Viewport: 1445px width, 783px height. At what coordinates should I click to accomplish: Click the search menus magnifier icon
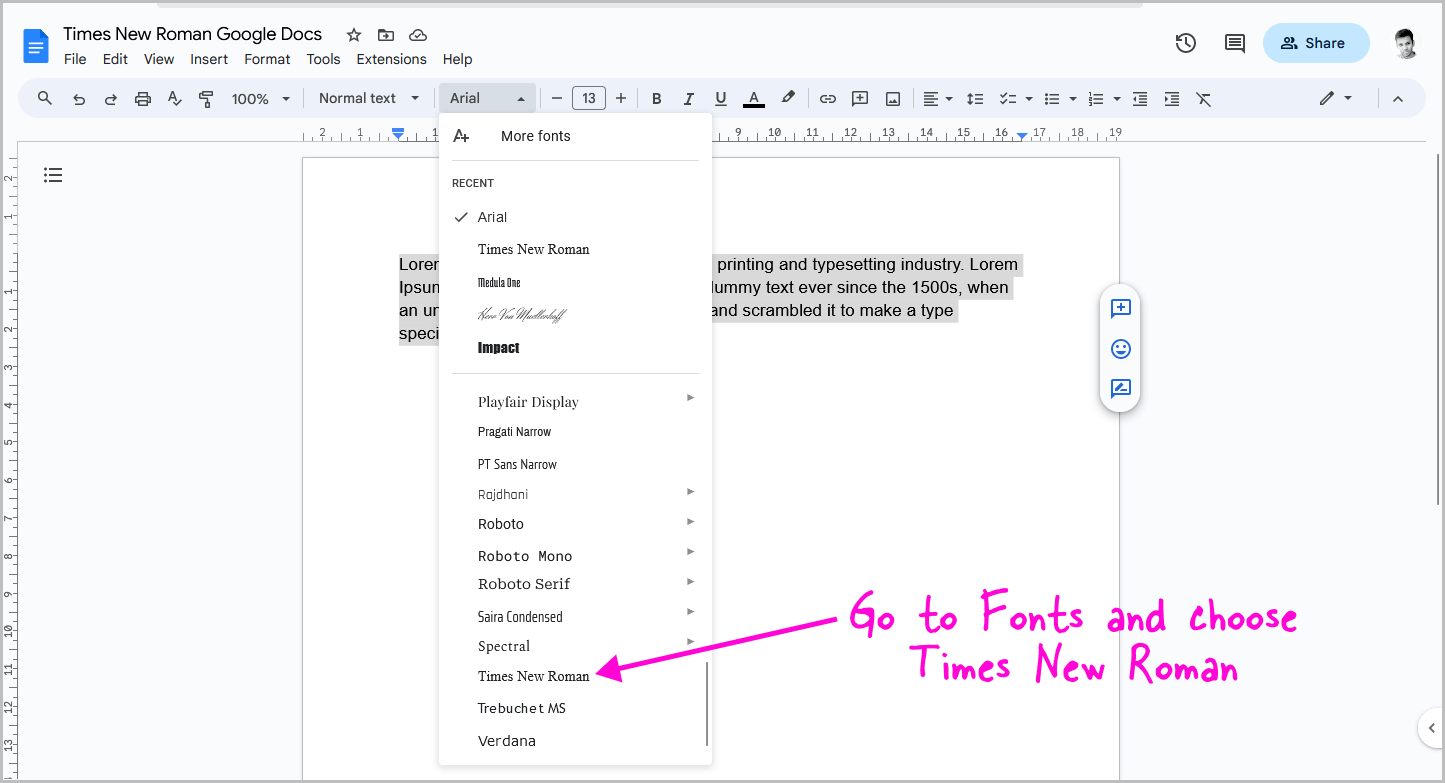click(x=45, y=98)
